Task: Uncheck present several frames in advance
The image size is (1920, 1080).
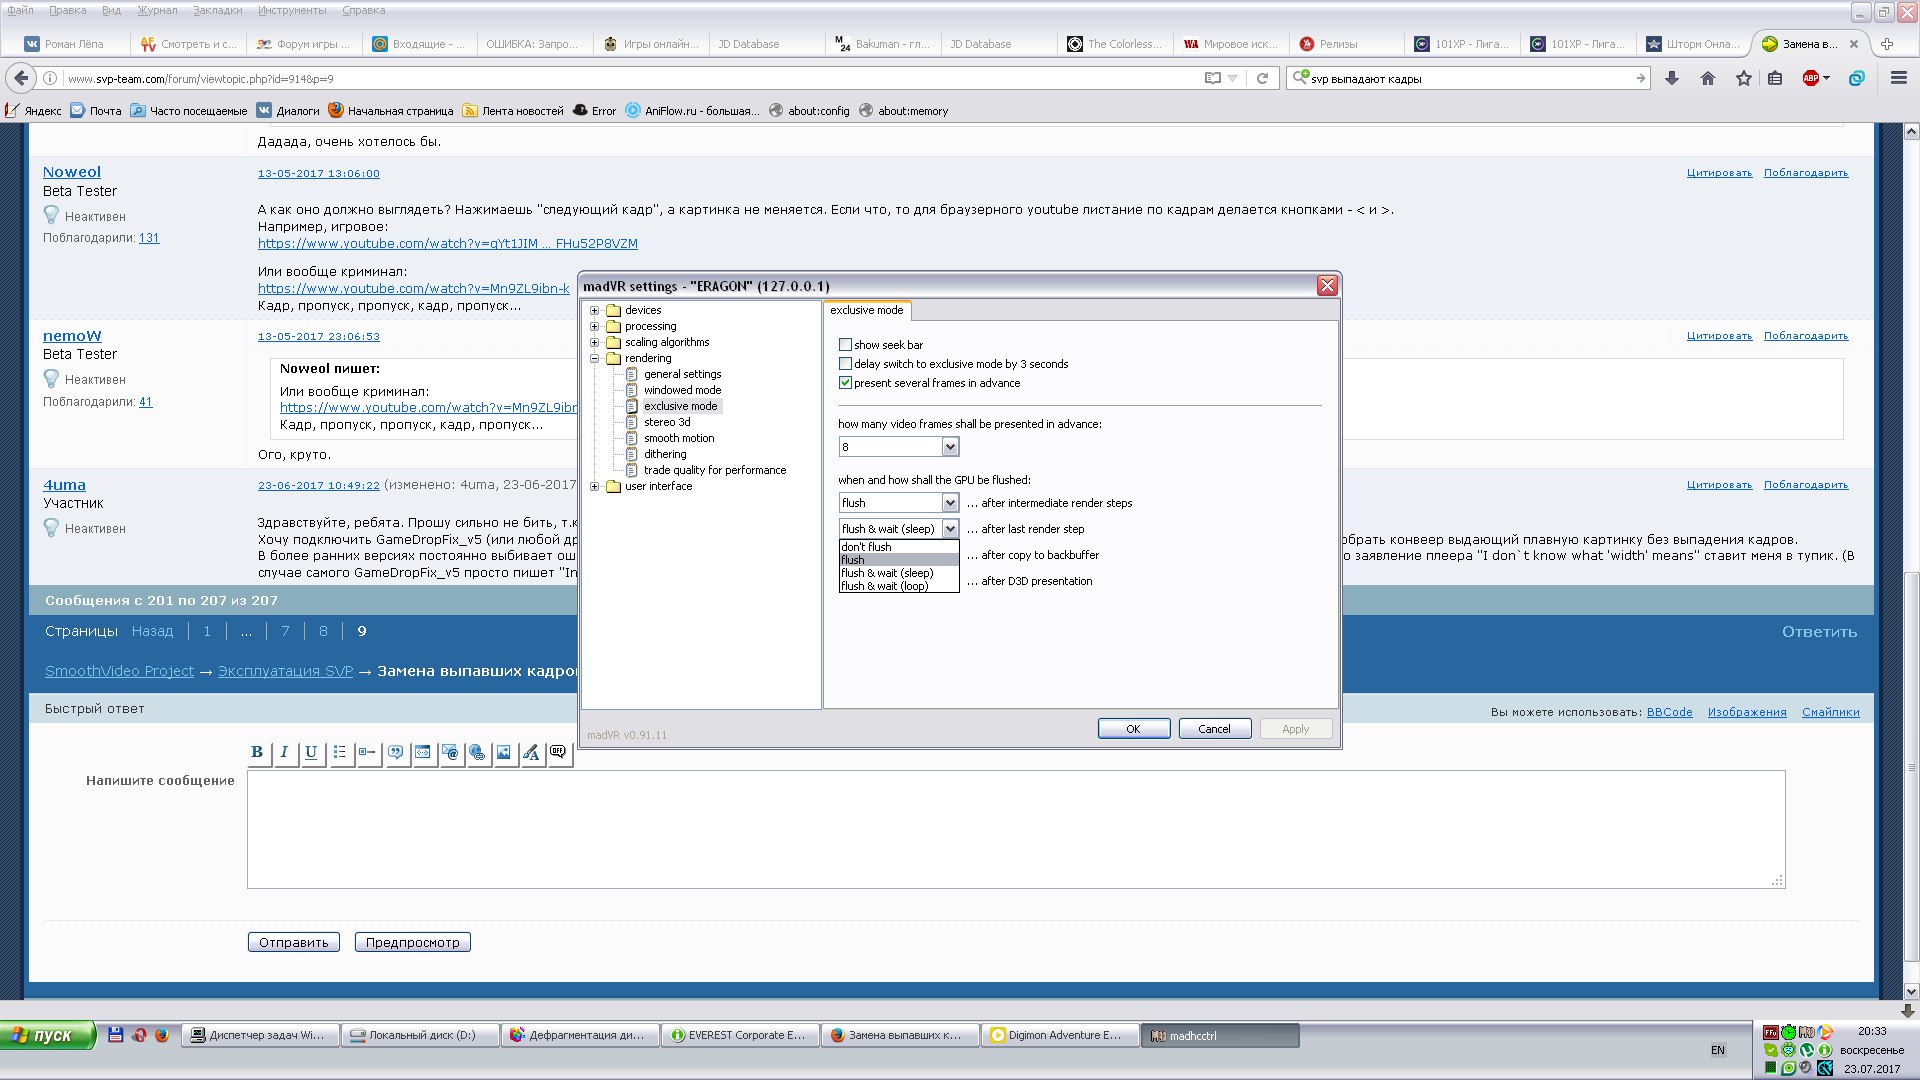Action: (846, 383)
